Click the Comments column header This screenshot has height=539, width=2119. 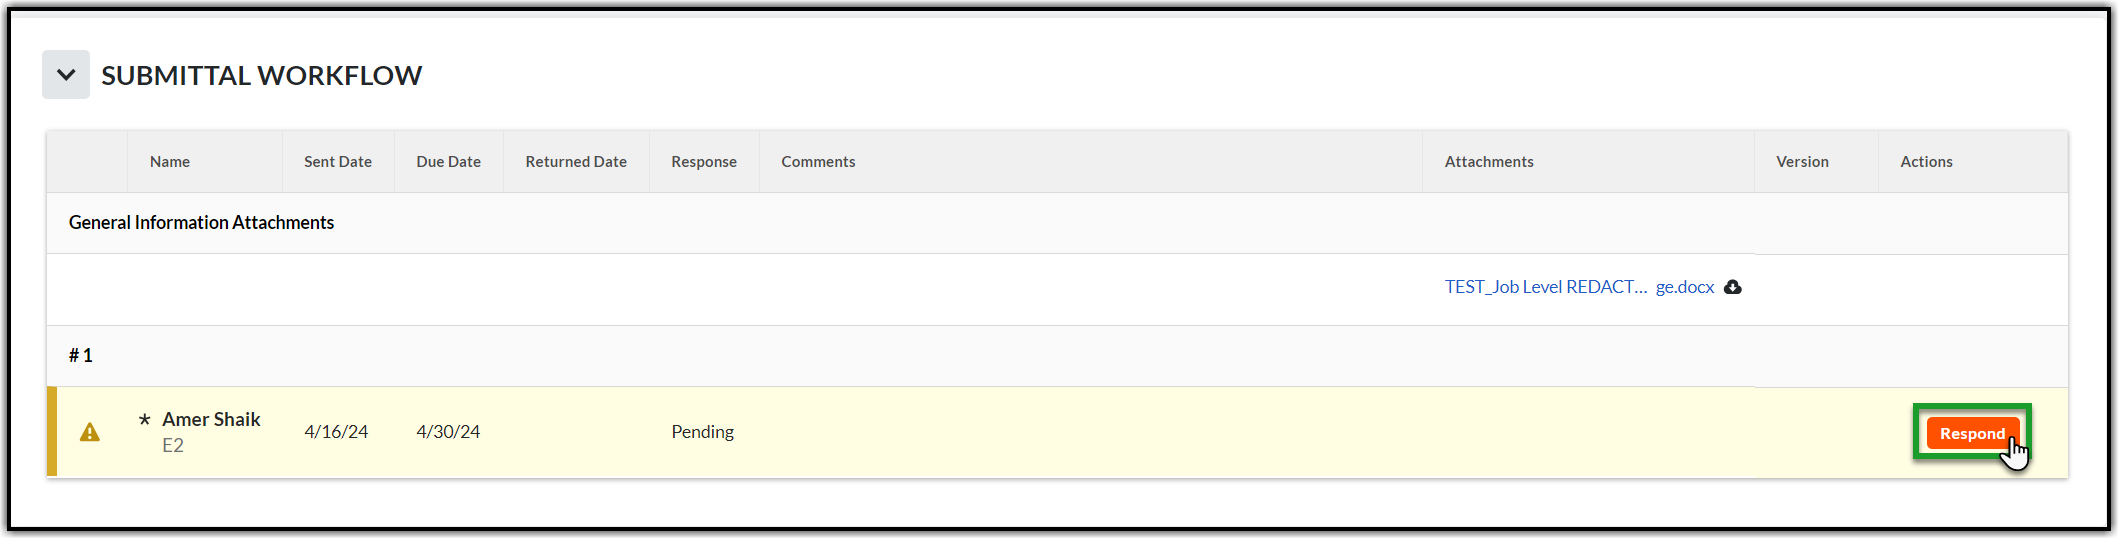818,162
